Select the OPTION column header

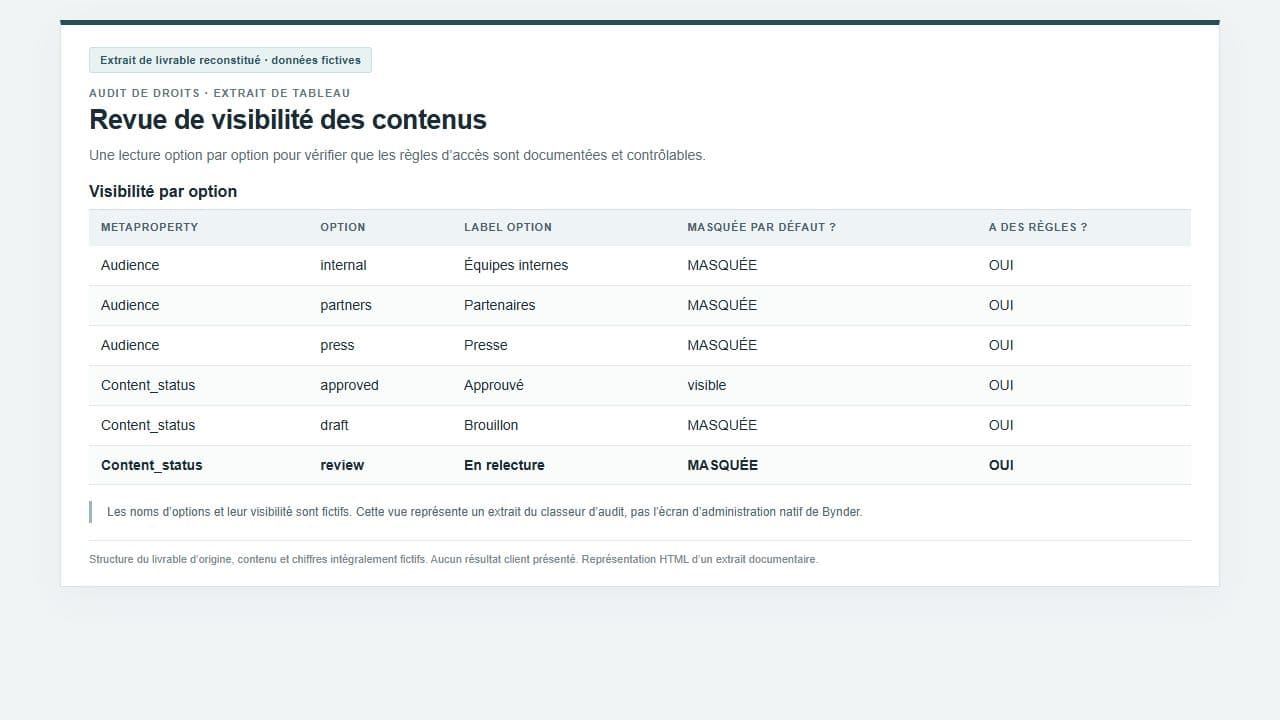click(343, 227)
